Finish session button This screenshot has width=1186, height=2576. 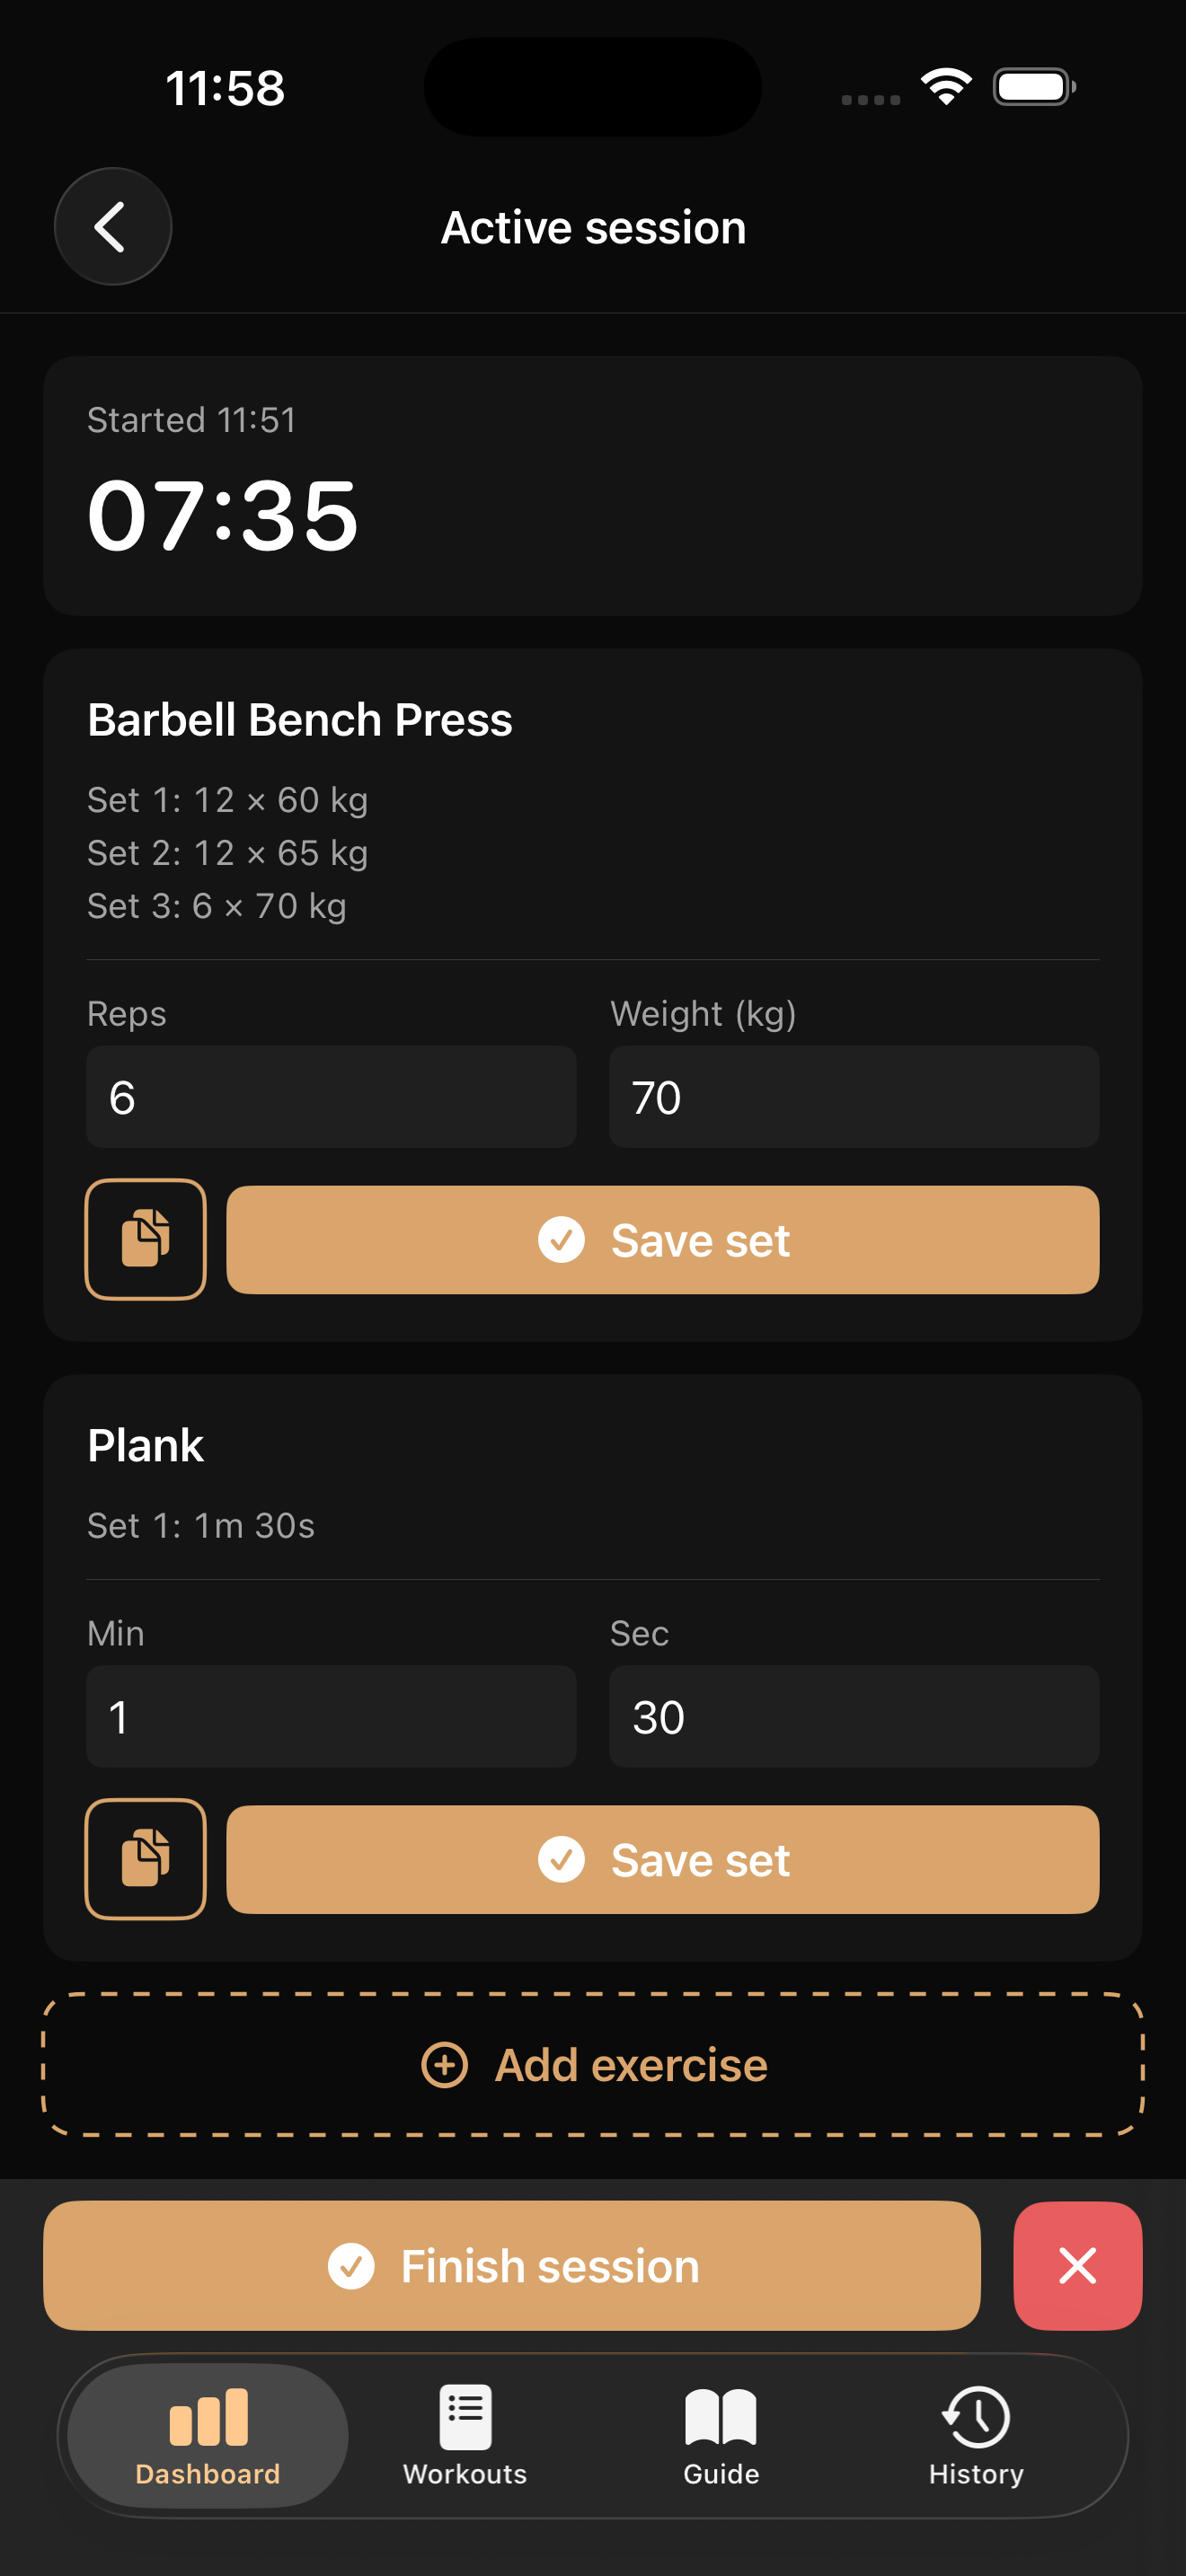512,2265
